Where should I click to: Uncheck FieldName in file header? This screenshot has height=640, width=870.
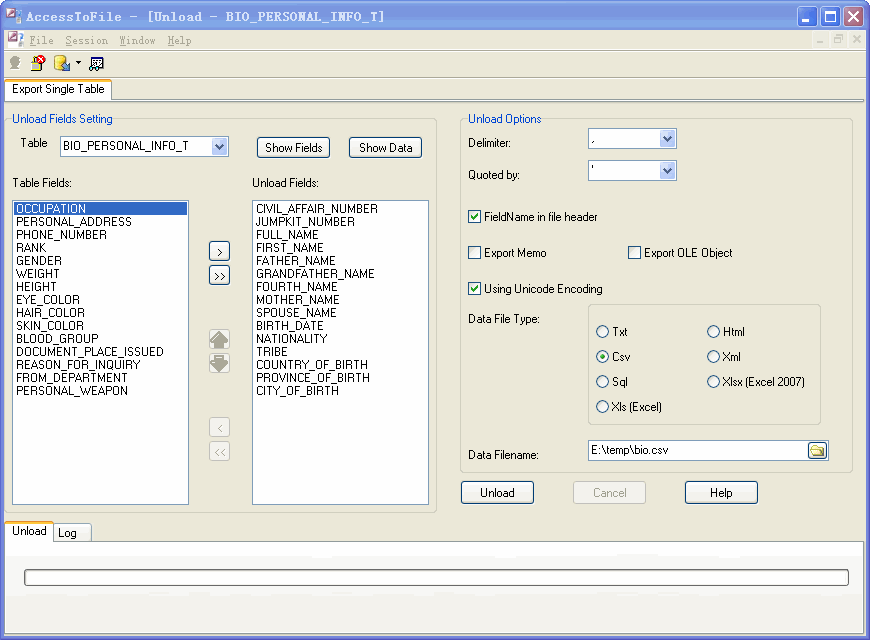pos(474,216)
